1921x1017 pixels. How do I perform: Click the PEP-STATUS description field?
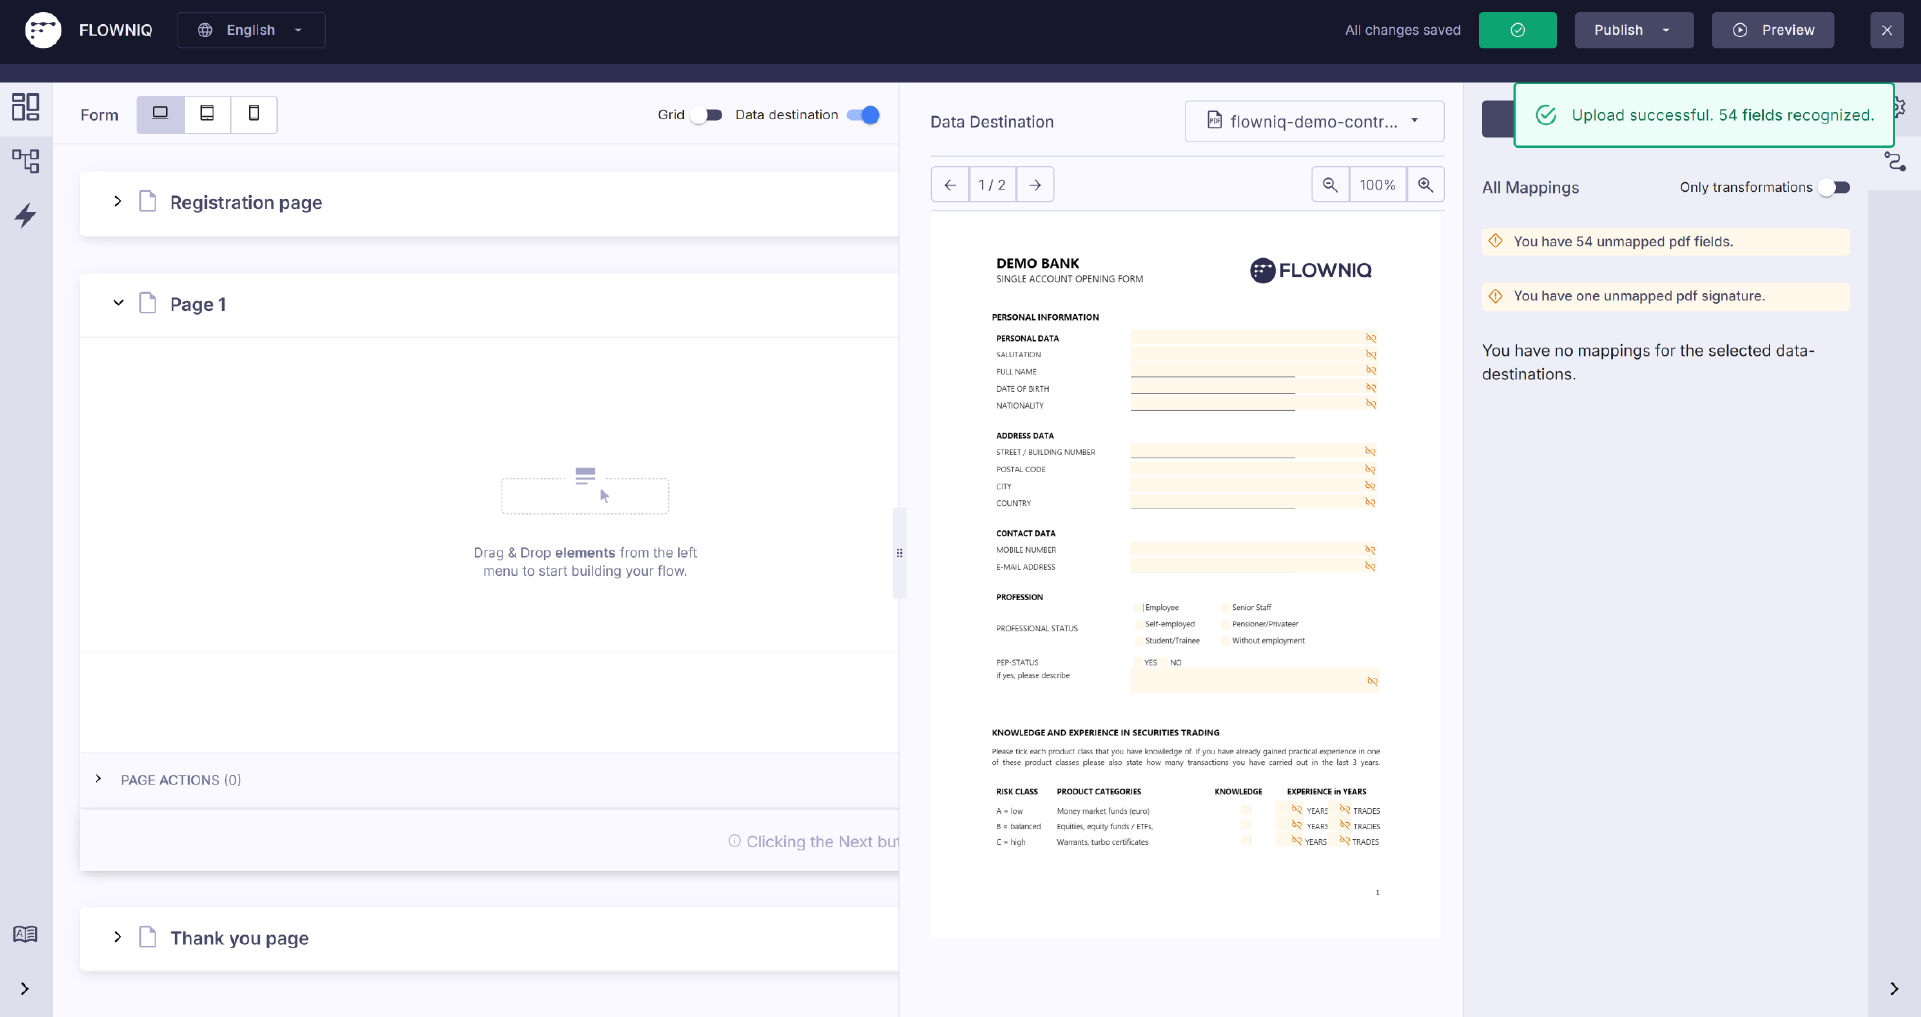pyautogui.click(x=1255, y=681)
